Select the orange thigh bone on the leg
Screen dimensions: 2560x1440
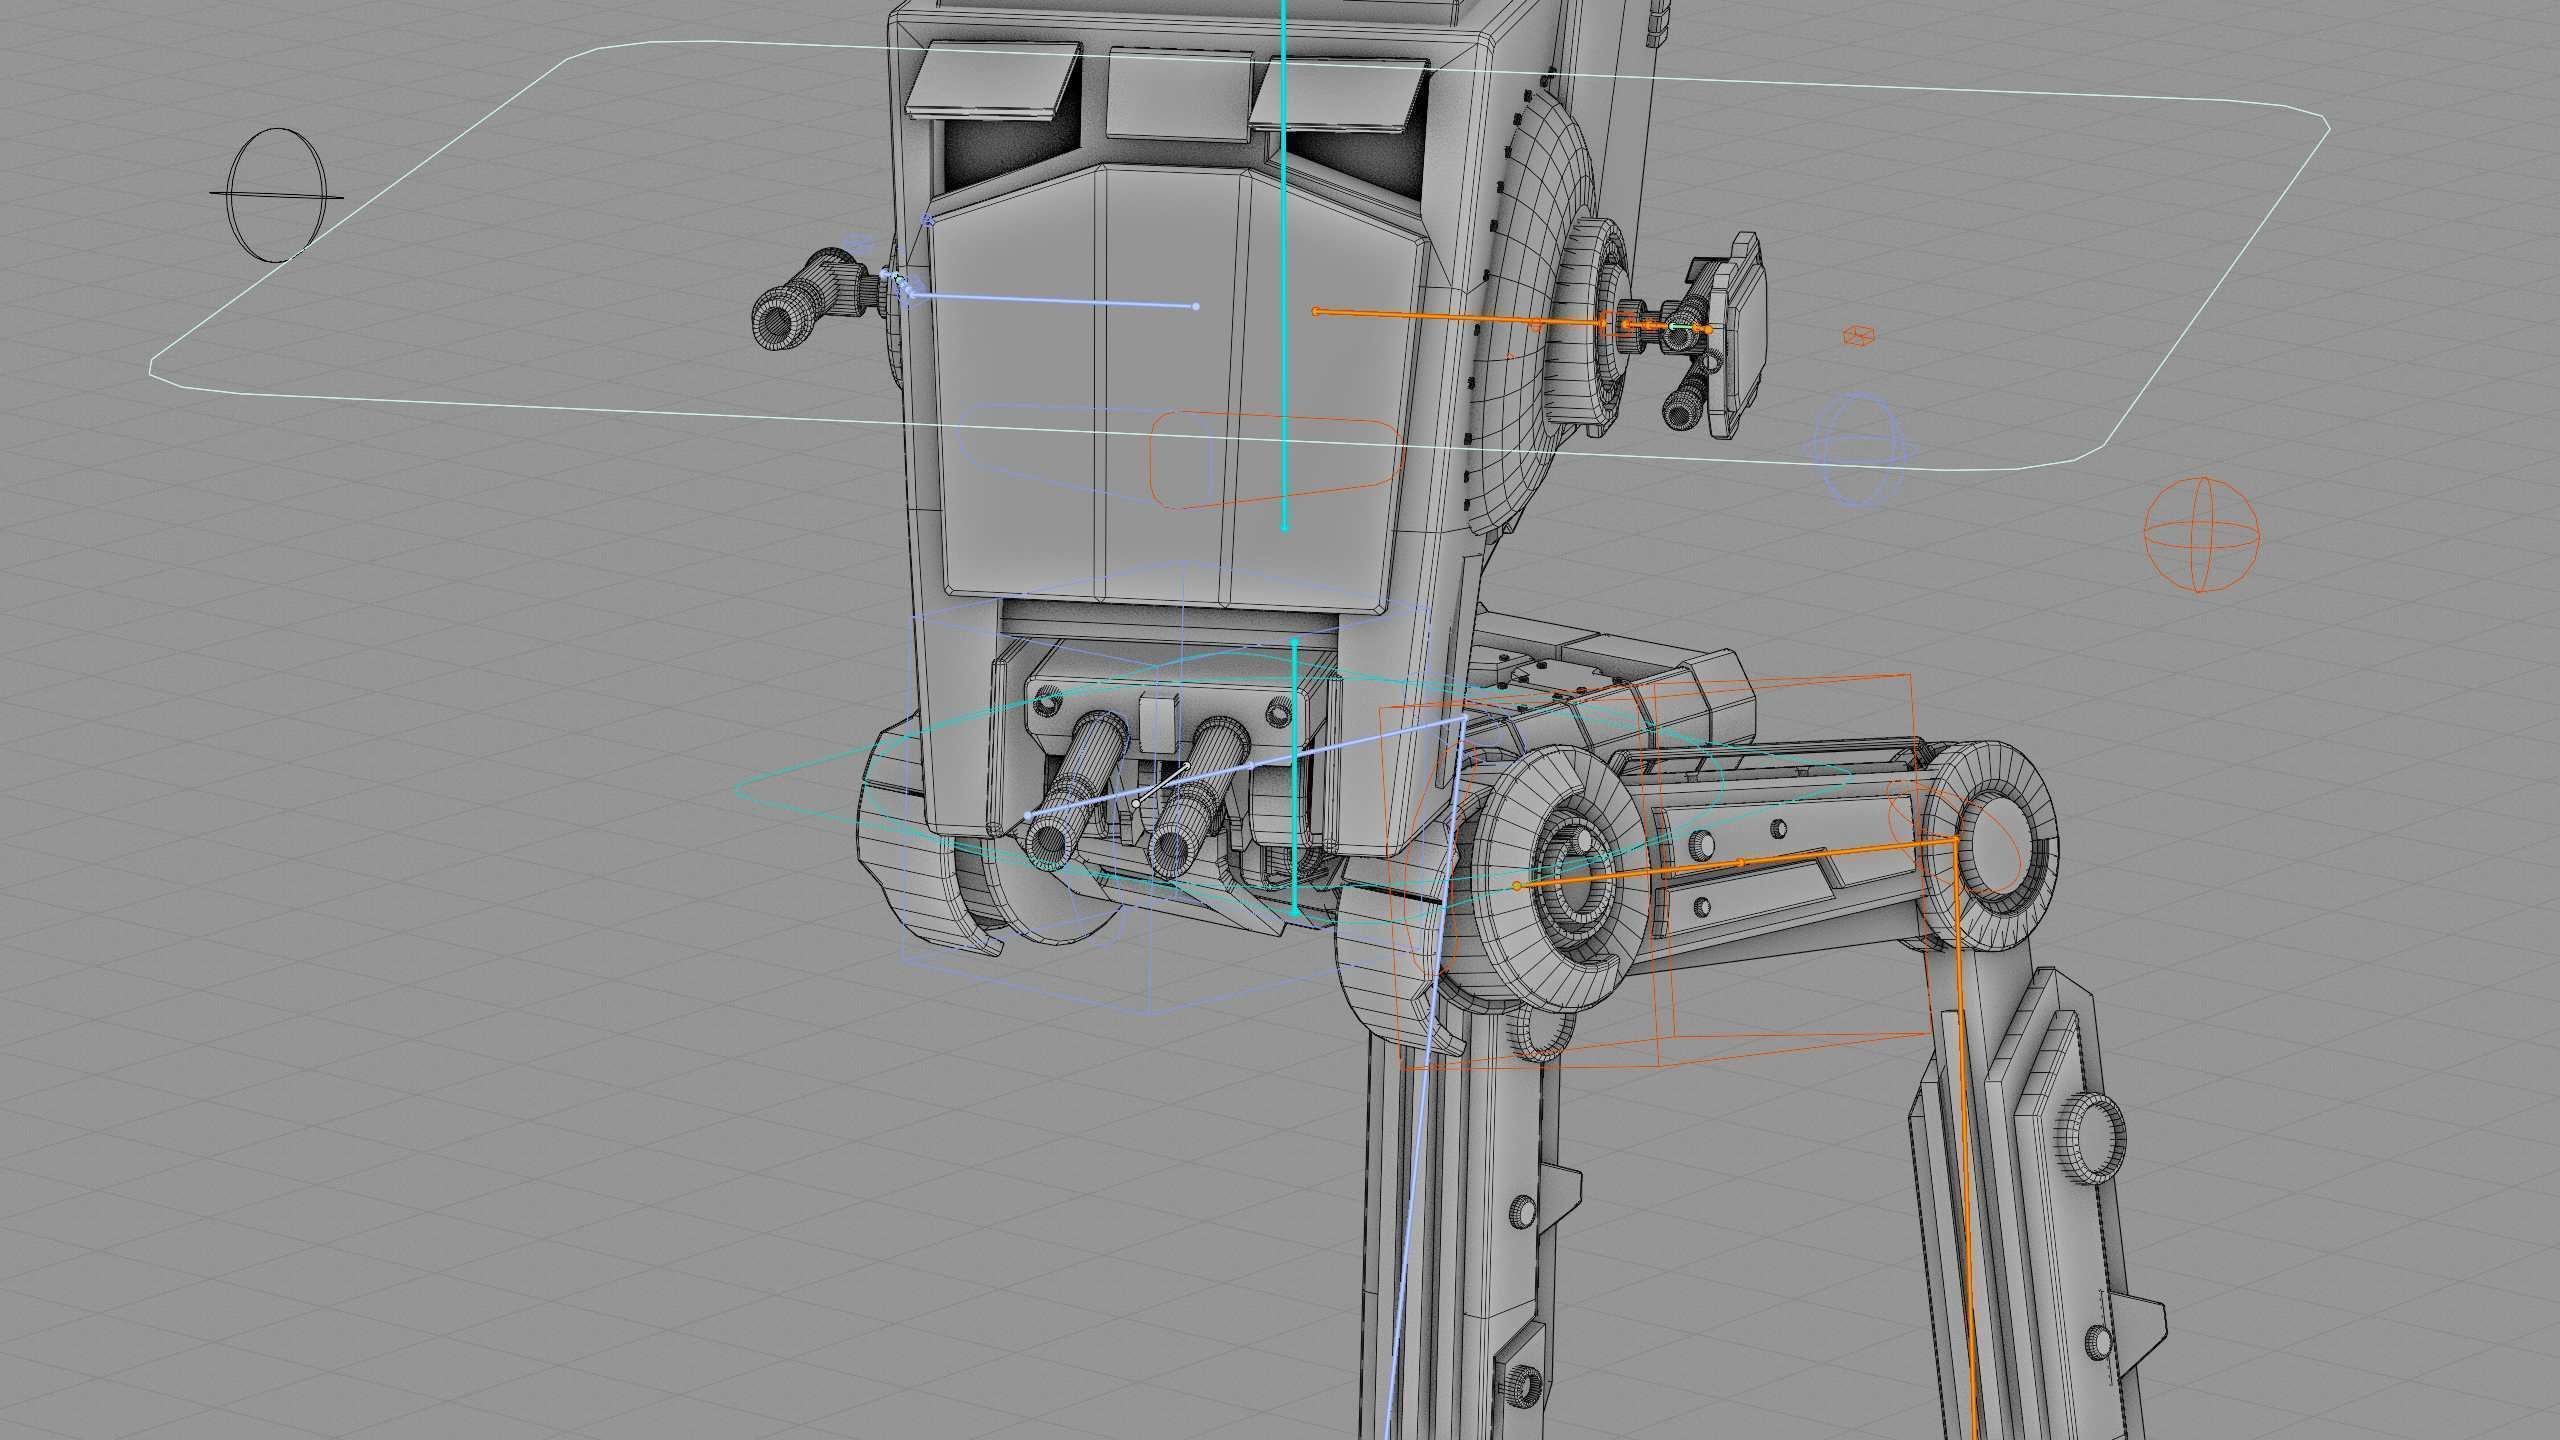click(1735, 863)
